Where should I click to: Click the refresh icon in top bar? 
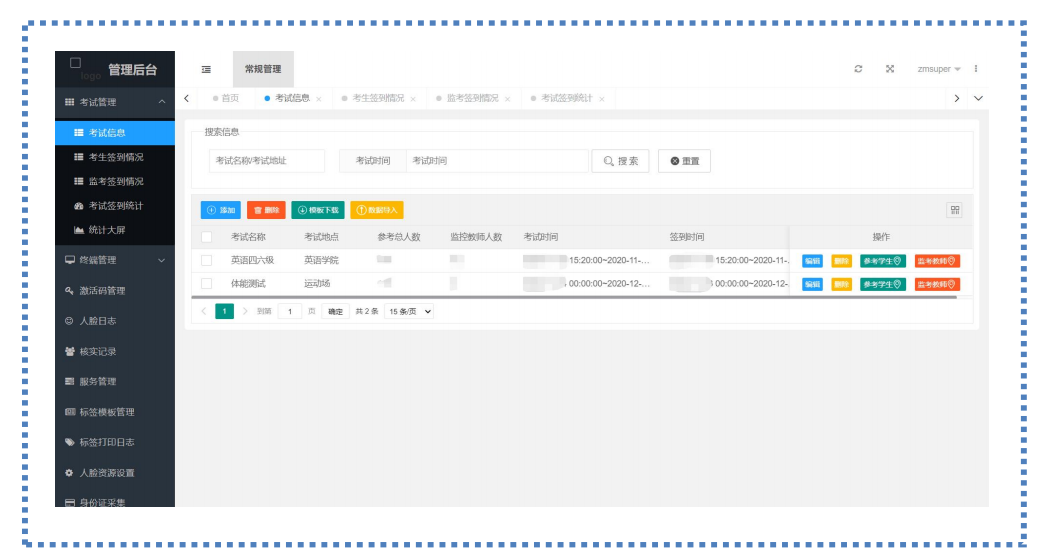pyautogui.click(x=858, y=69)
